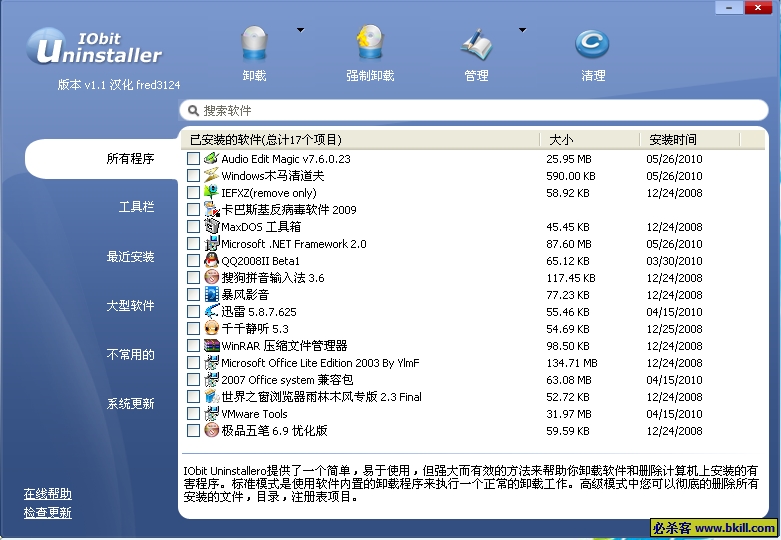Select the MaxDOS 工具箱 row text

pyautogui.click(x=261, y=227)
